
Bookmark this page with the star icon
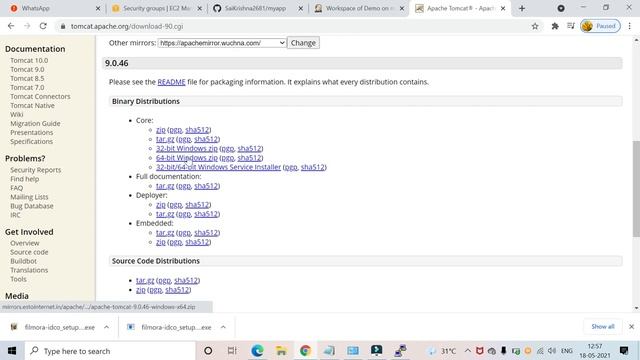[535, 26]
